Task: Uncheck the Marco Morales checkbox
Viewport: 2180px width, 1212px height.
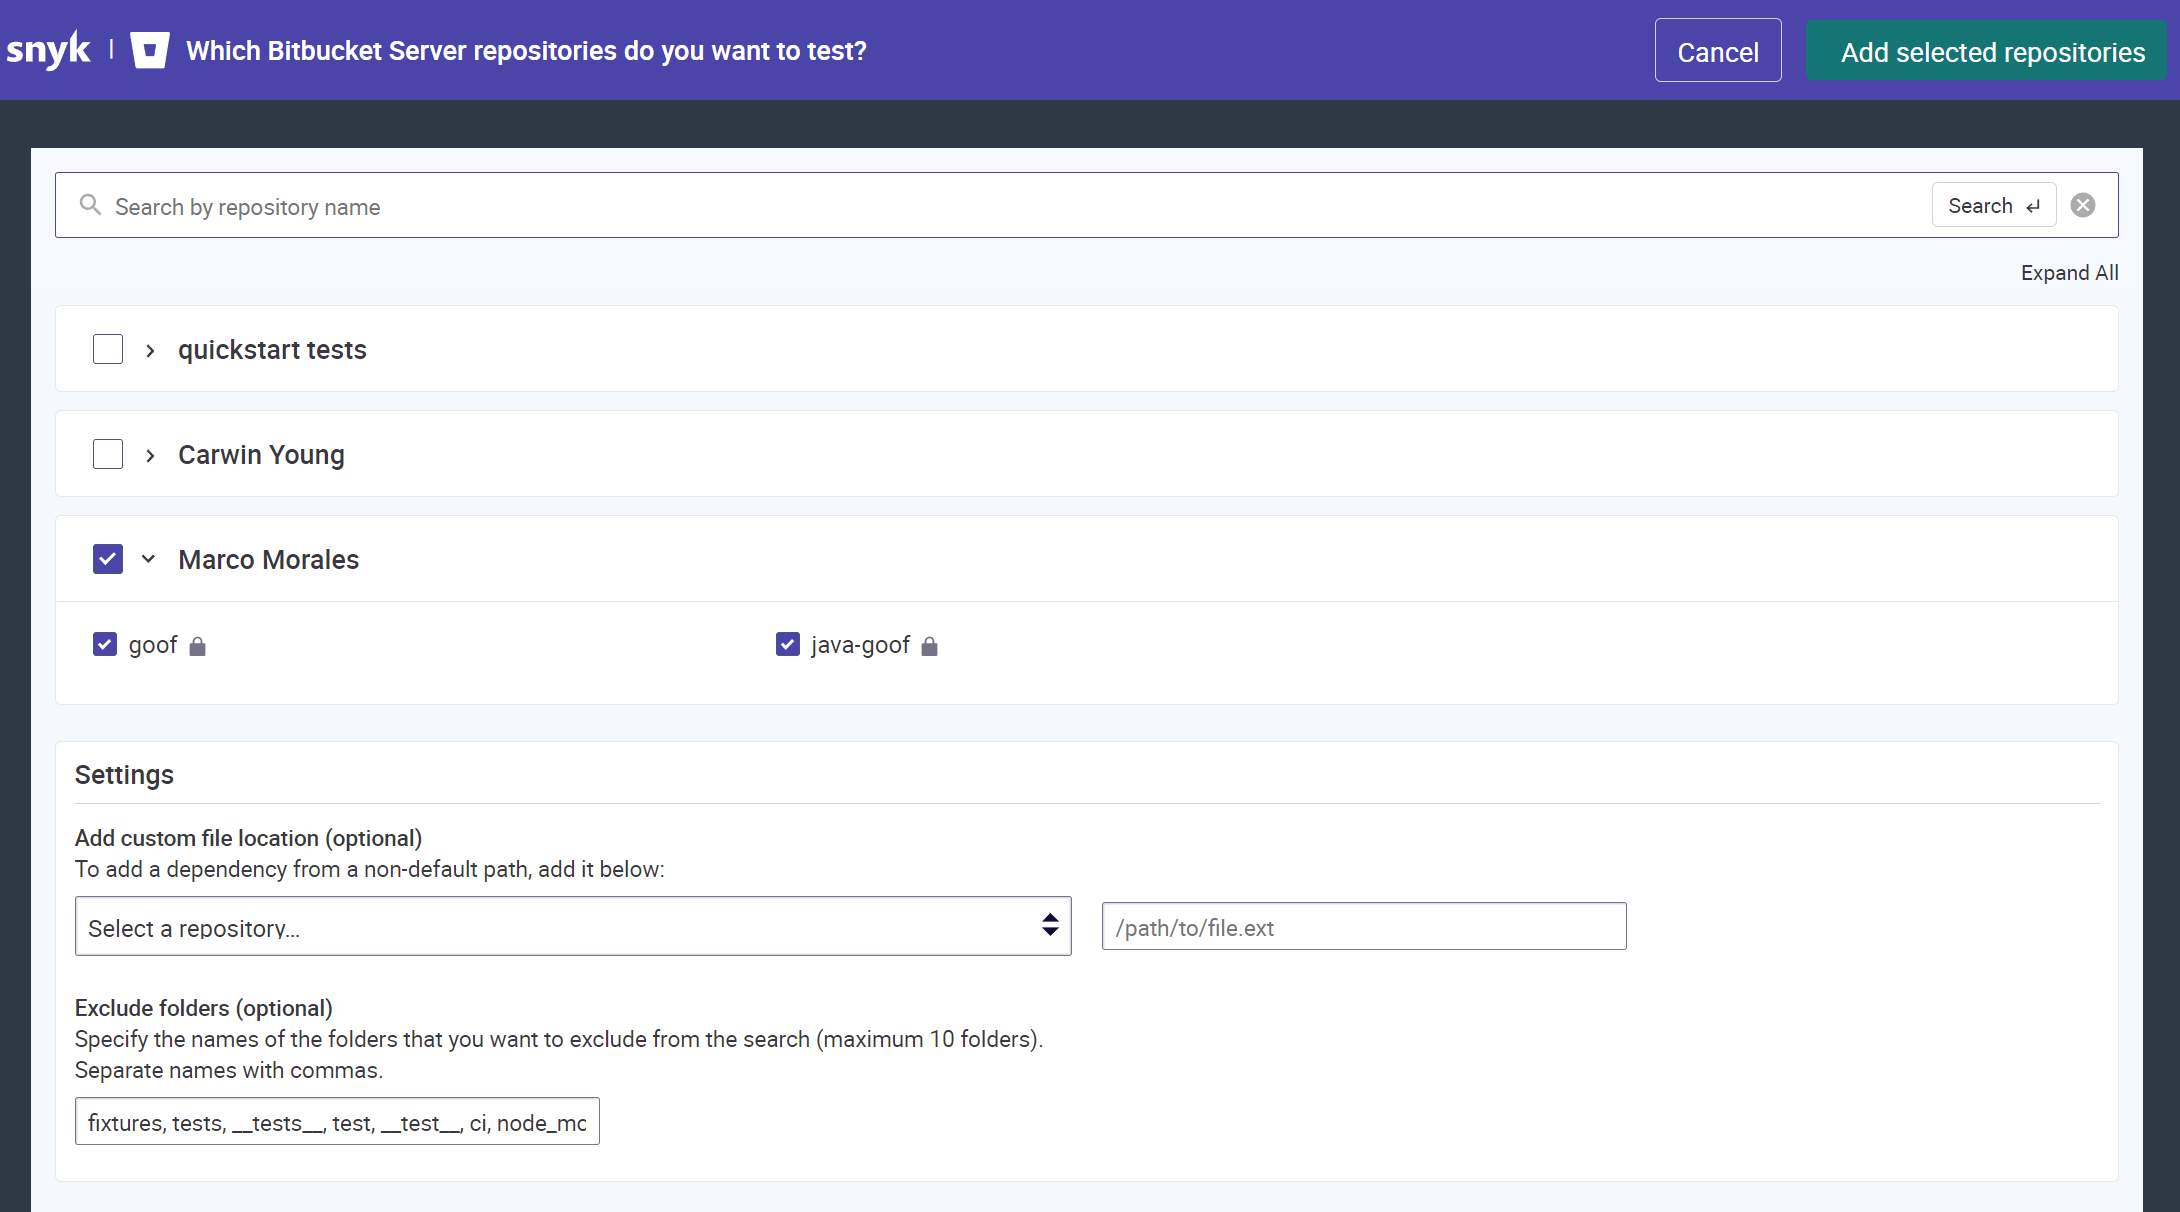Action: click(108, 559)
